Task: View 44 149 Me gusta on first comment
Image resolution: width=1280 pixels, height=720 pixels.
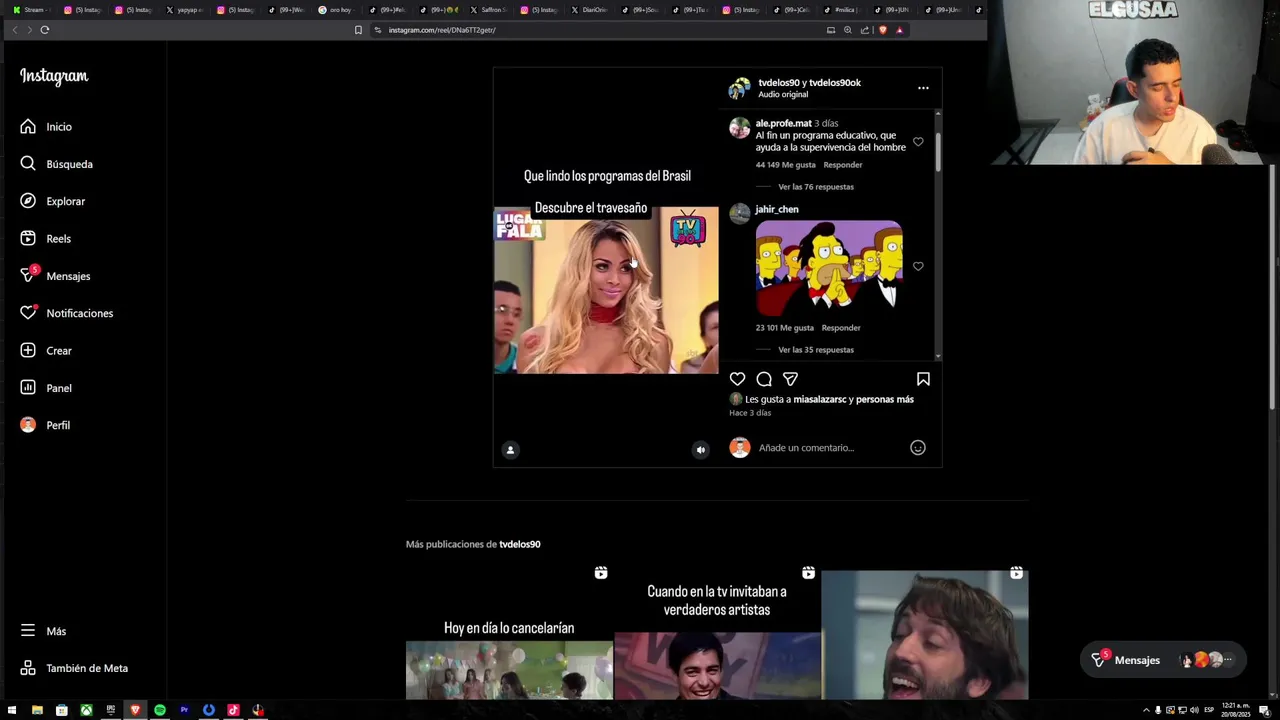Action: point(785,165)
